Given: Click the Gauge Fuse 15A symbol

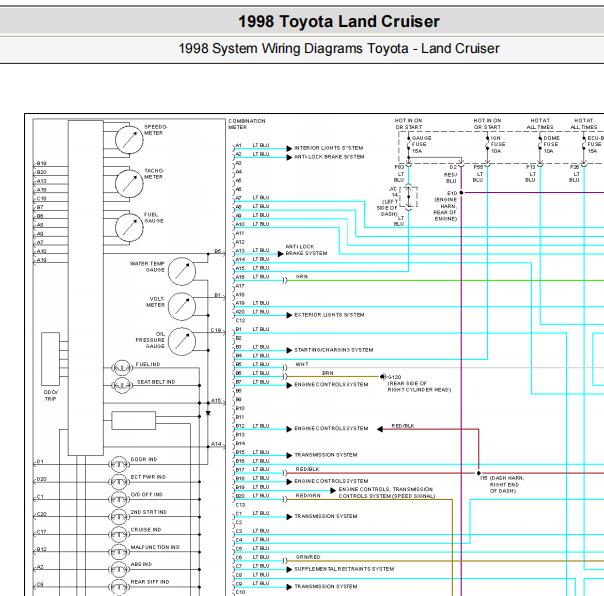Looking at the screenshot, I should [408, 145].
